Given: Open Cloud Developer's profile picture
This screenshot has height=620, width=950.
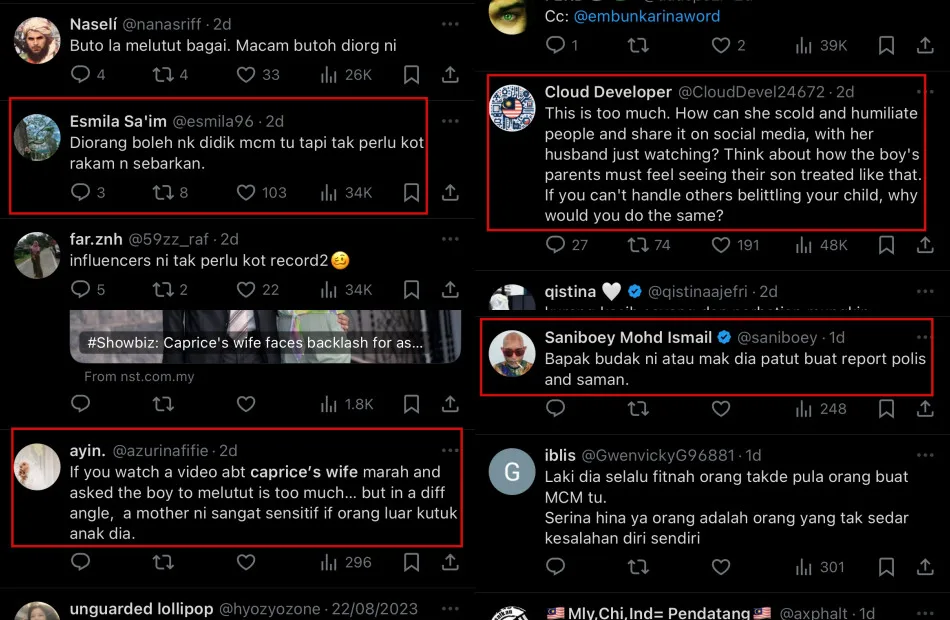Looking at the screenshot, I should coord(512,108).
